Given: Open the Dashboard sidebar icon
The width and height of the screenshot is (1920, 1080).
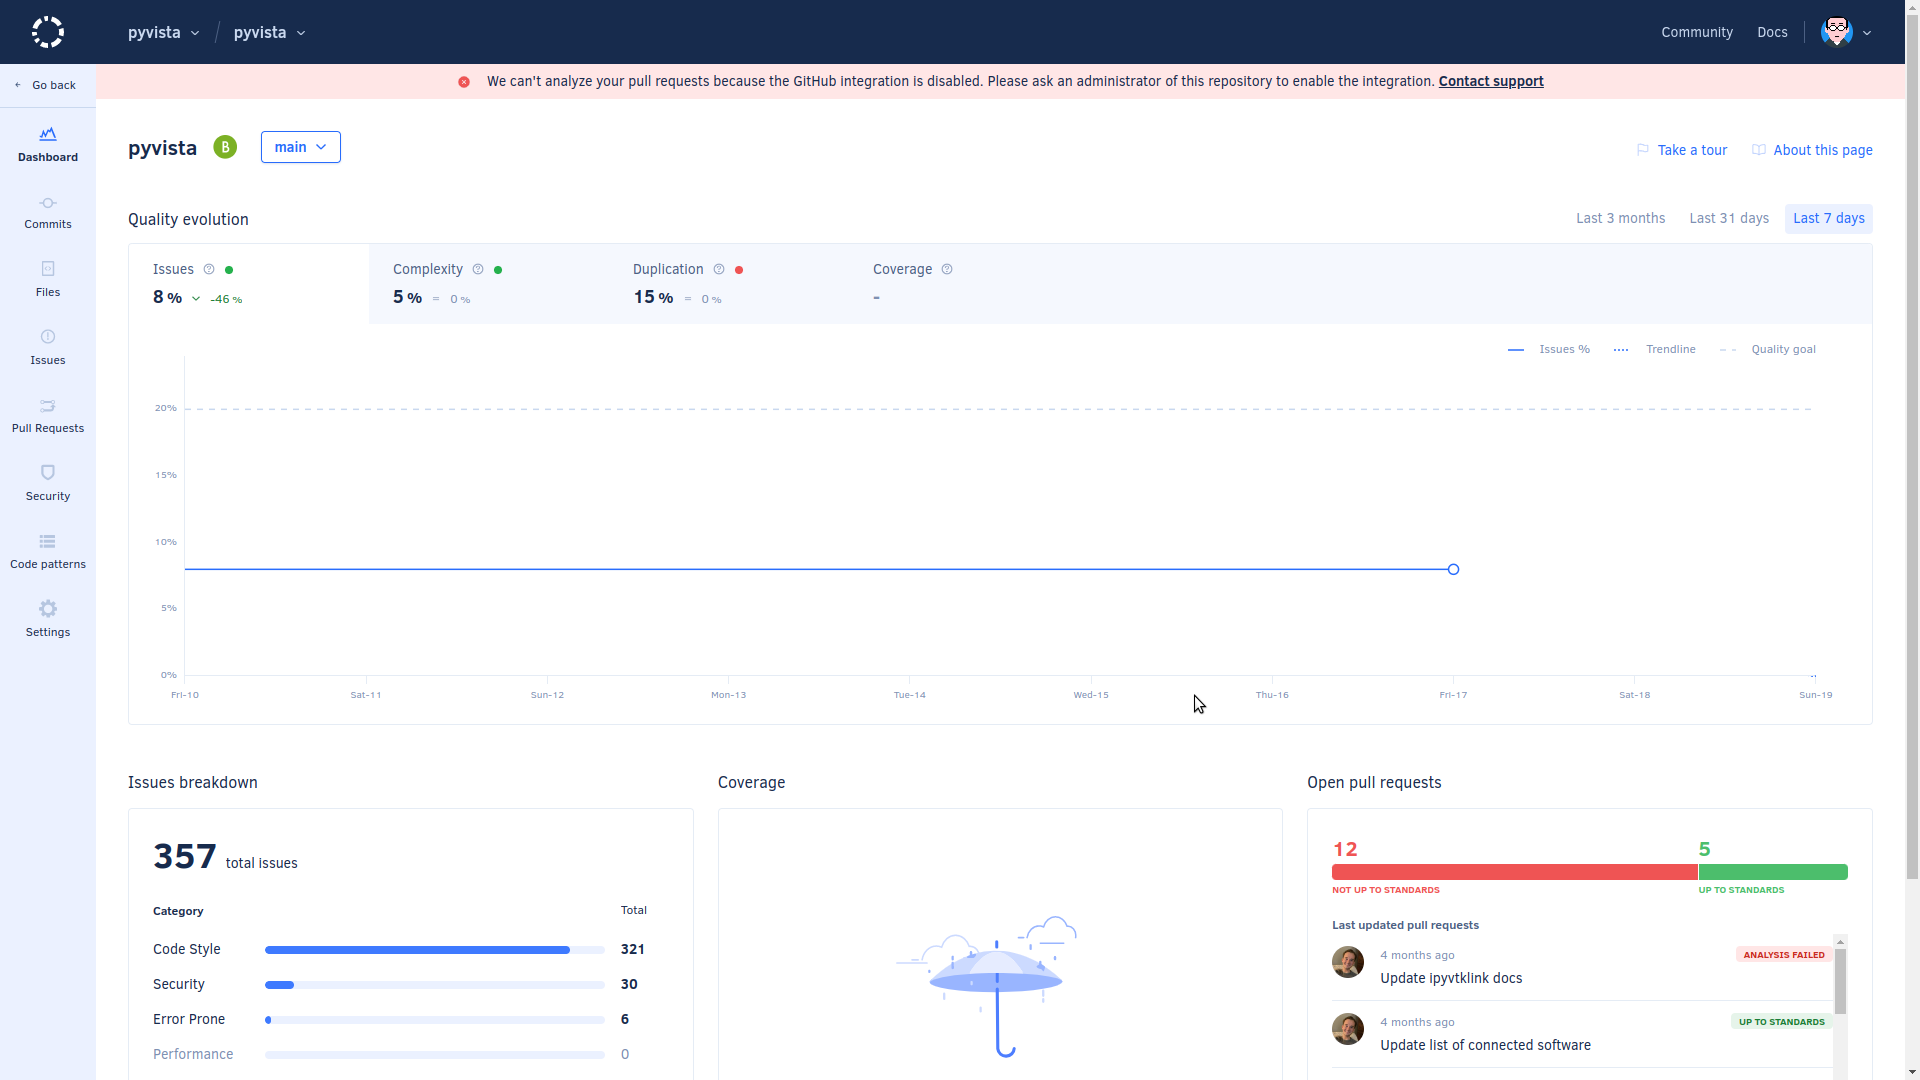Looking at the screenshot, I should pos(48,134).
